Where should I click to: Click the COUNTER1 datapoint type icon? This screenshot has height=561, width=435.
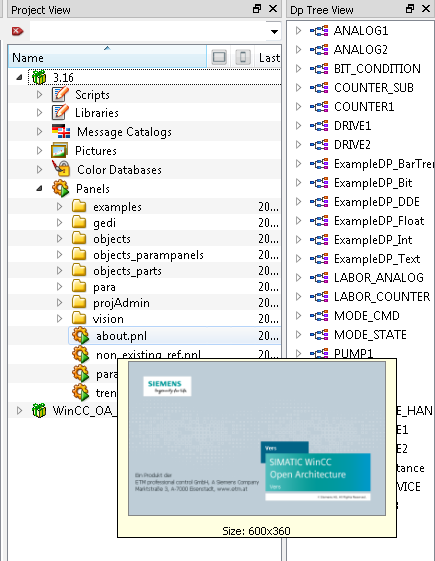click(x=319, y=106)
